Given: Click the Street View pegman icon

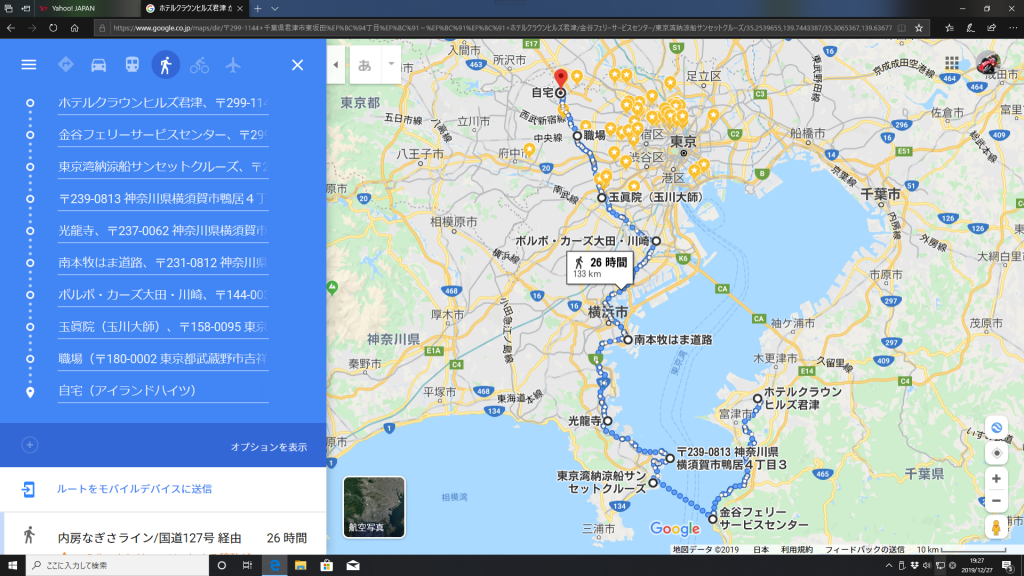Looking at the screenshot, I should (x=996, y=527).
